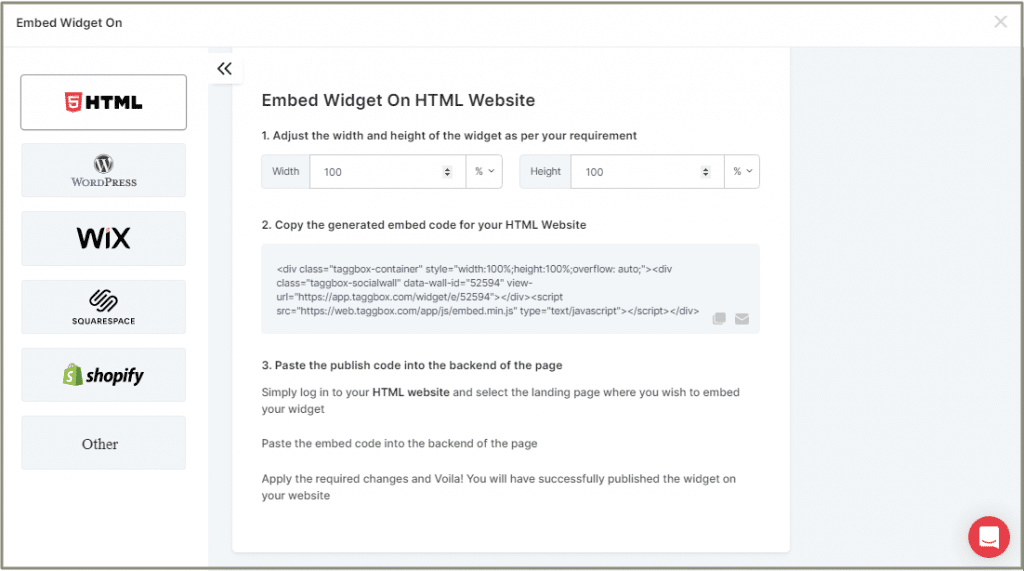Screen dimensions: 1024x571
Task: Click the Height value input field
Action: (635, 172)
